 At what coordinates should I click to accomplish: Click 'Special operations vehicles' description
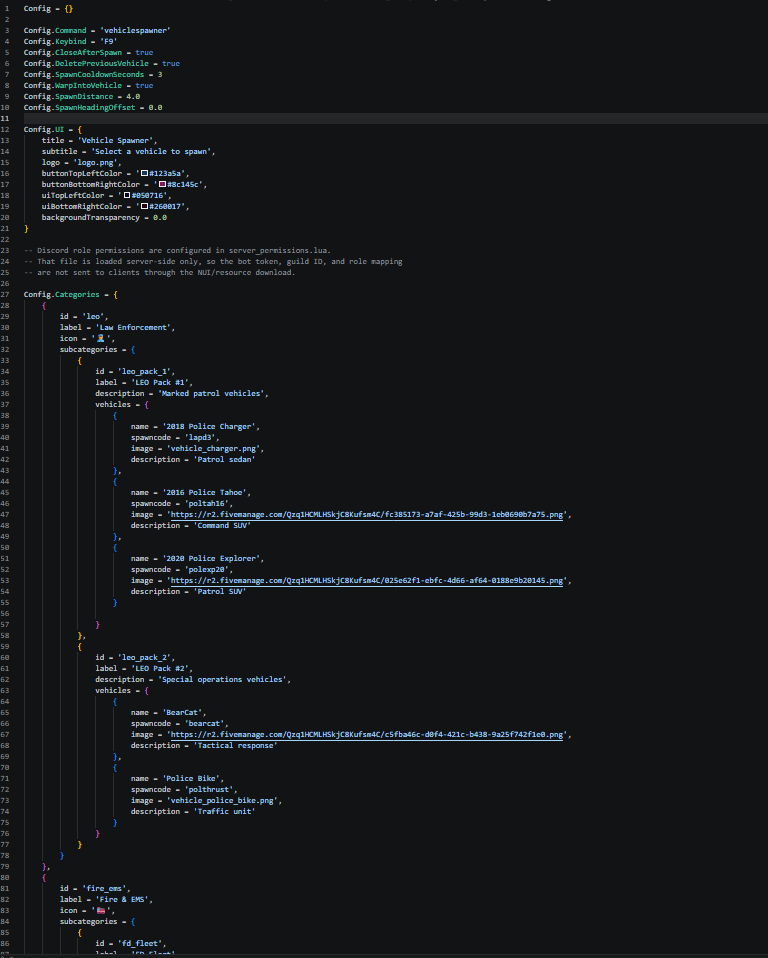[x=222, y=679]
